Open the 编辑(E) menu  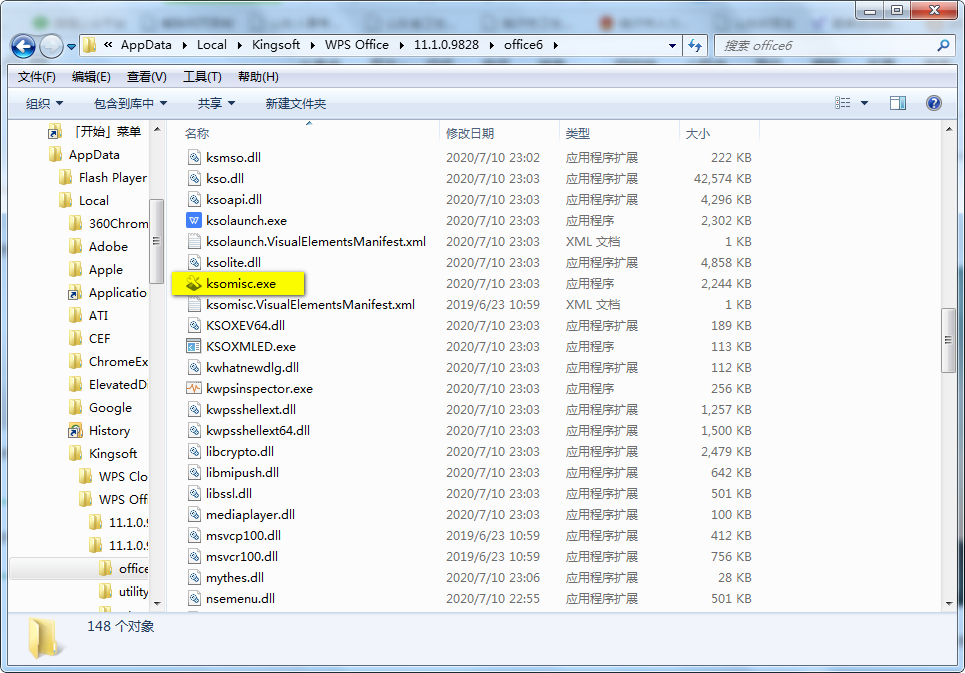pyautogui.click(x=91, y=77)
